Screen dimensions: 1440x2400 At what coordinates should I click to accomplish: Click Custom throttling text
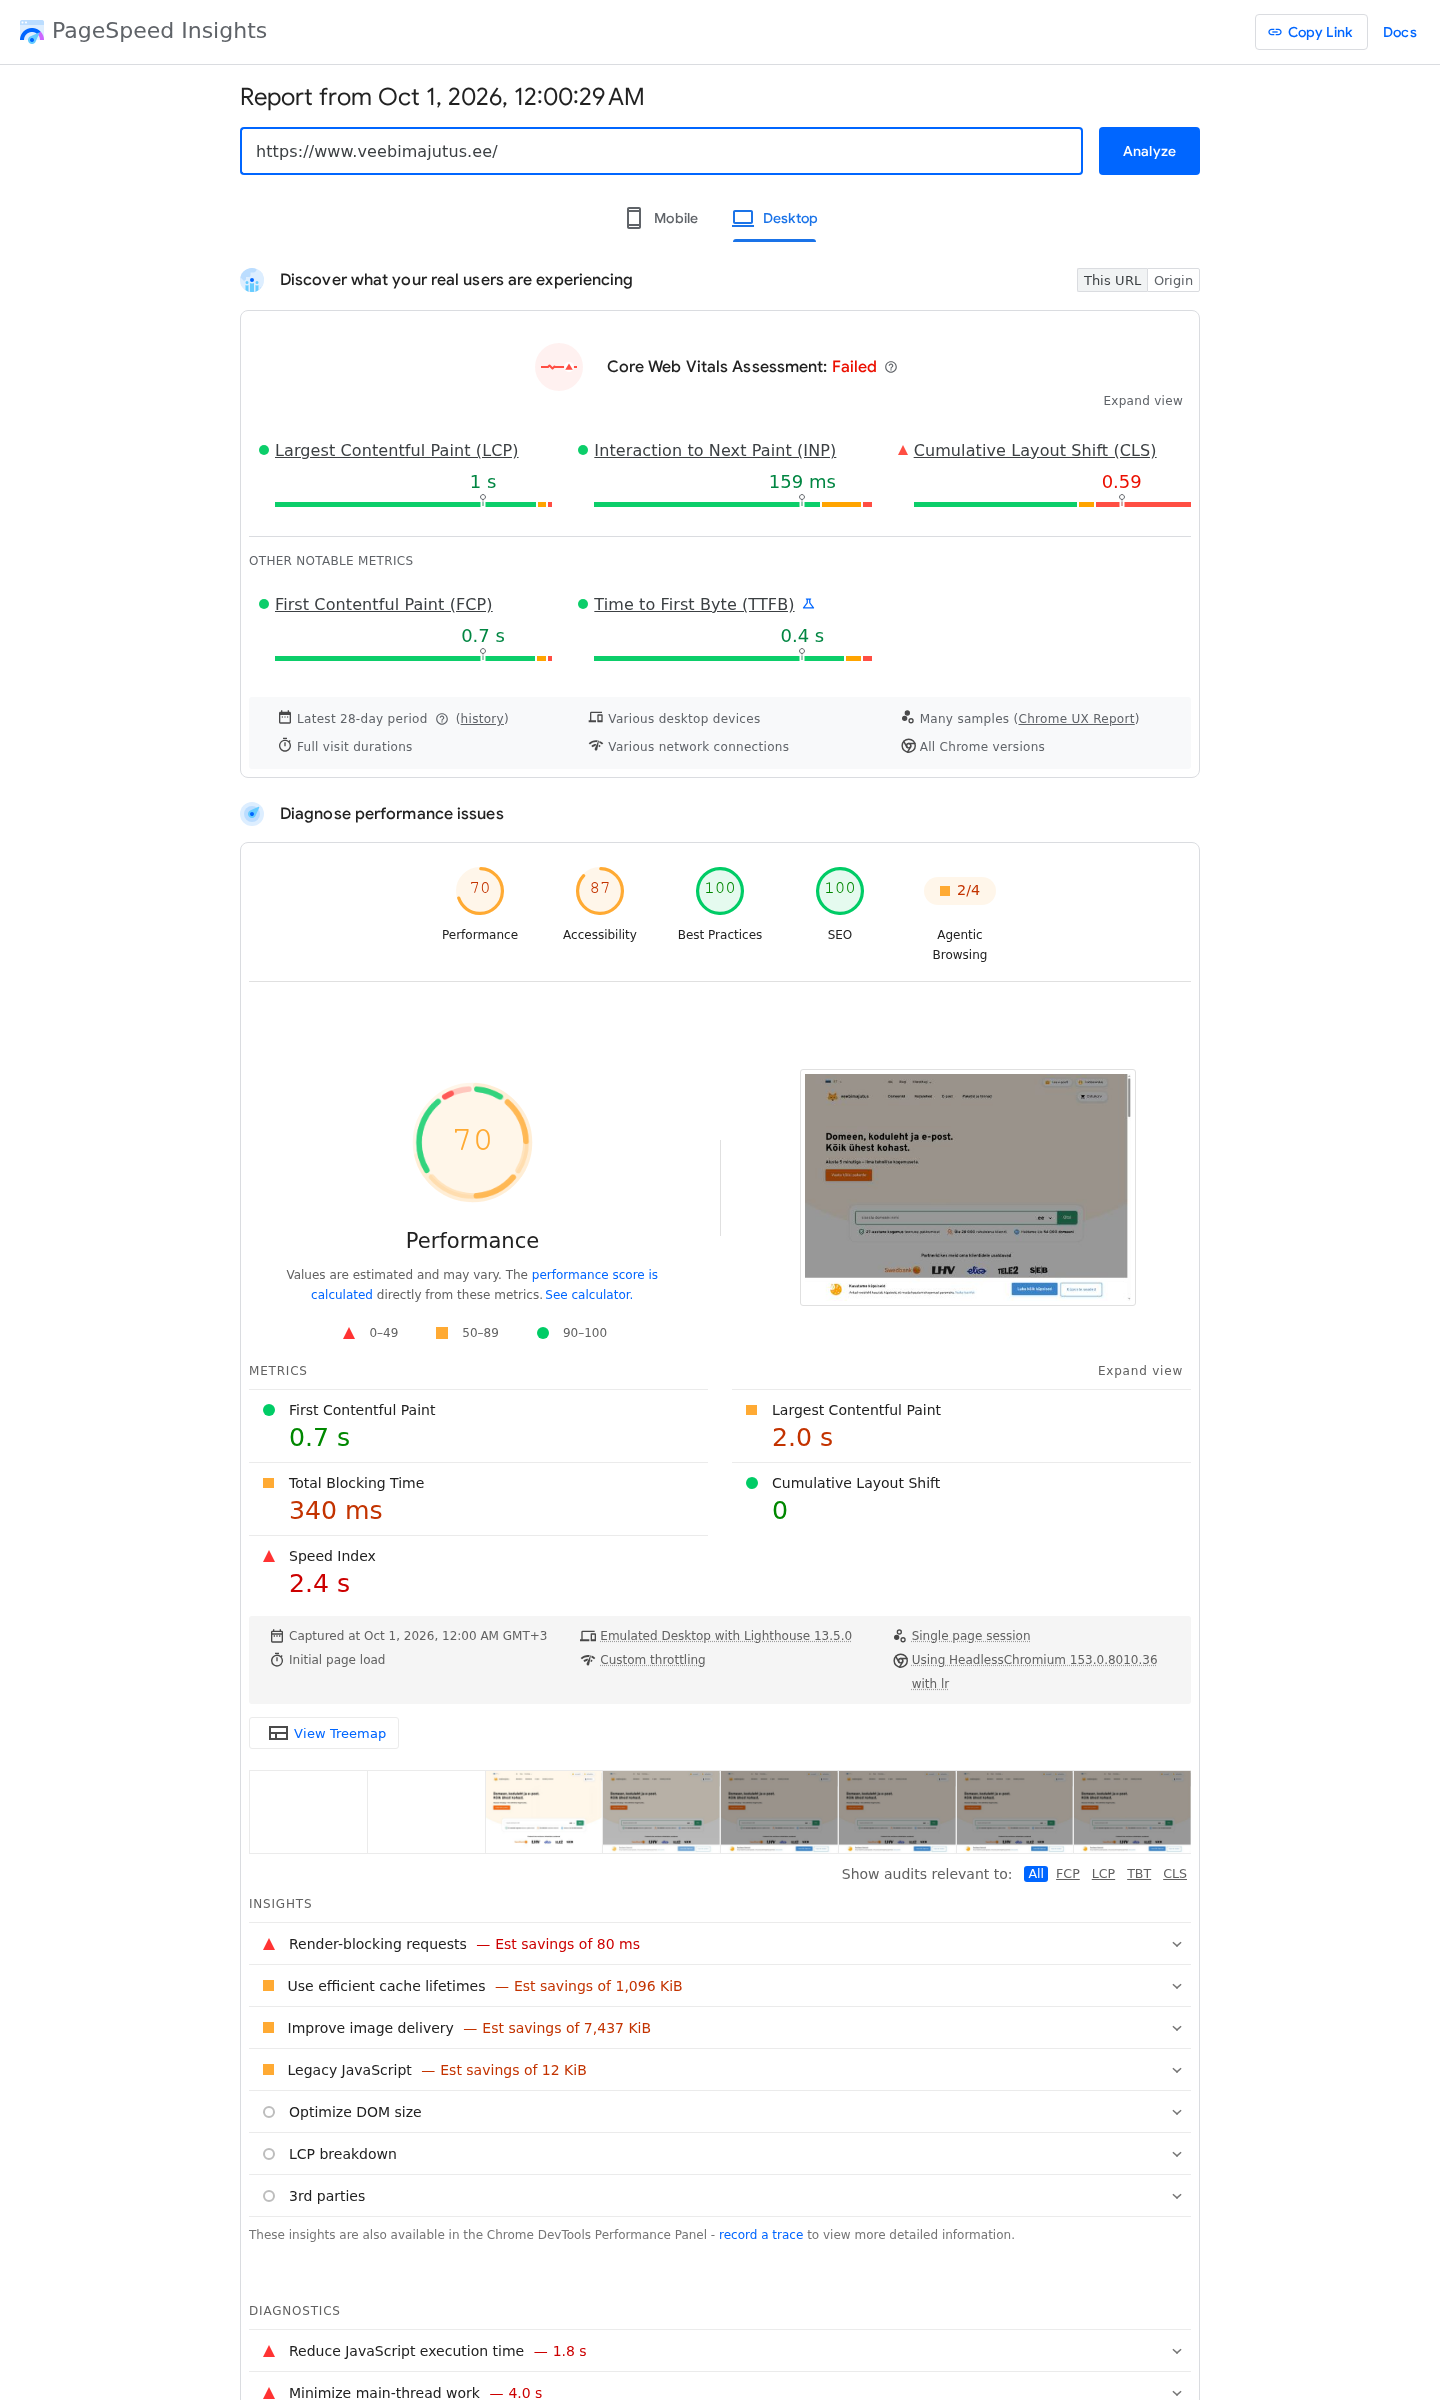(653, 1660)
